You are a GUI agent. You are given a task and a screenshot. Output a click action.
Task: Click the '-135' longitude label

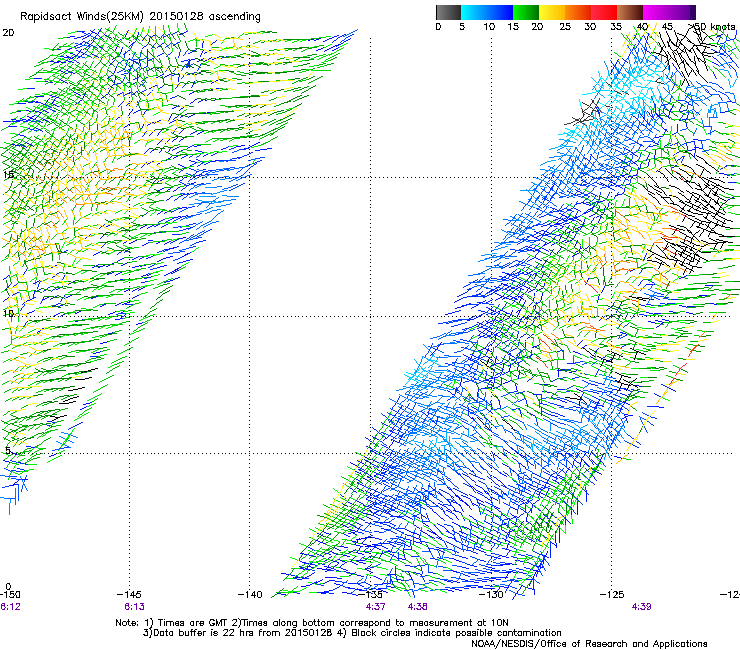pos(371,595)
